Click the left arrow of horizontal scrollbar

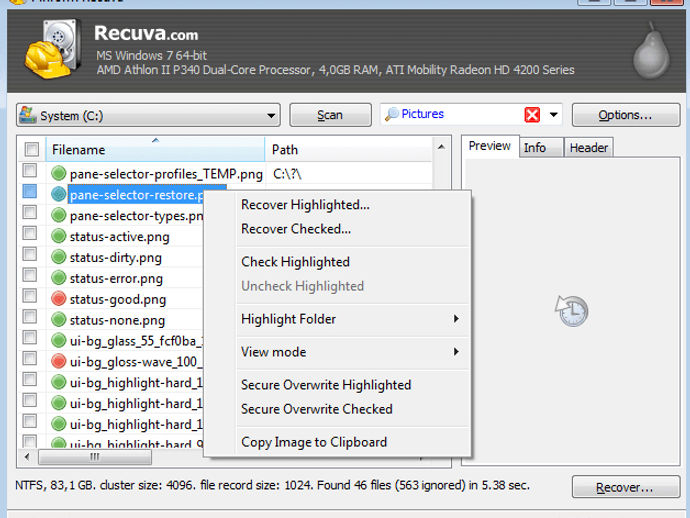click(27, 457)
